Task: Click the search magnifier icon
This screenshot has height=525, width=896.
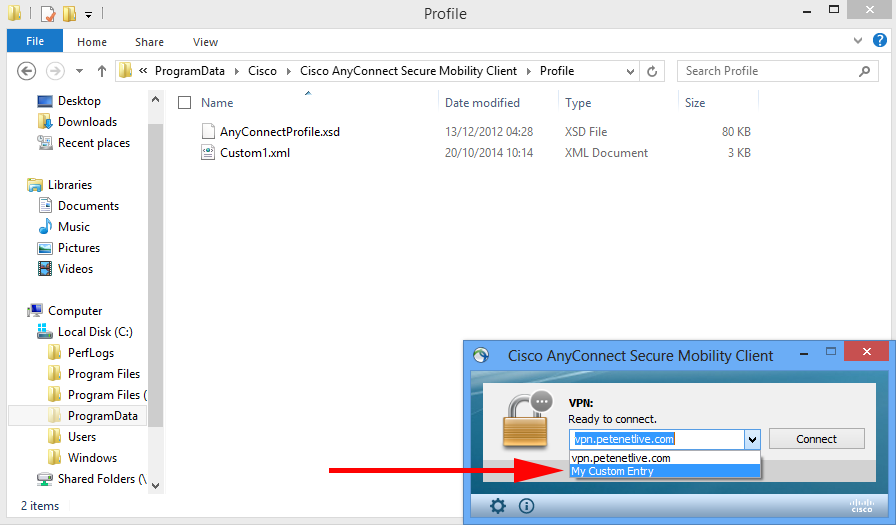Action: pyautogui.click(x=865, y=71)
